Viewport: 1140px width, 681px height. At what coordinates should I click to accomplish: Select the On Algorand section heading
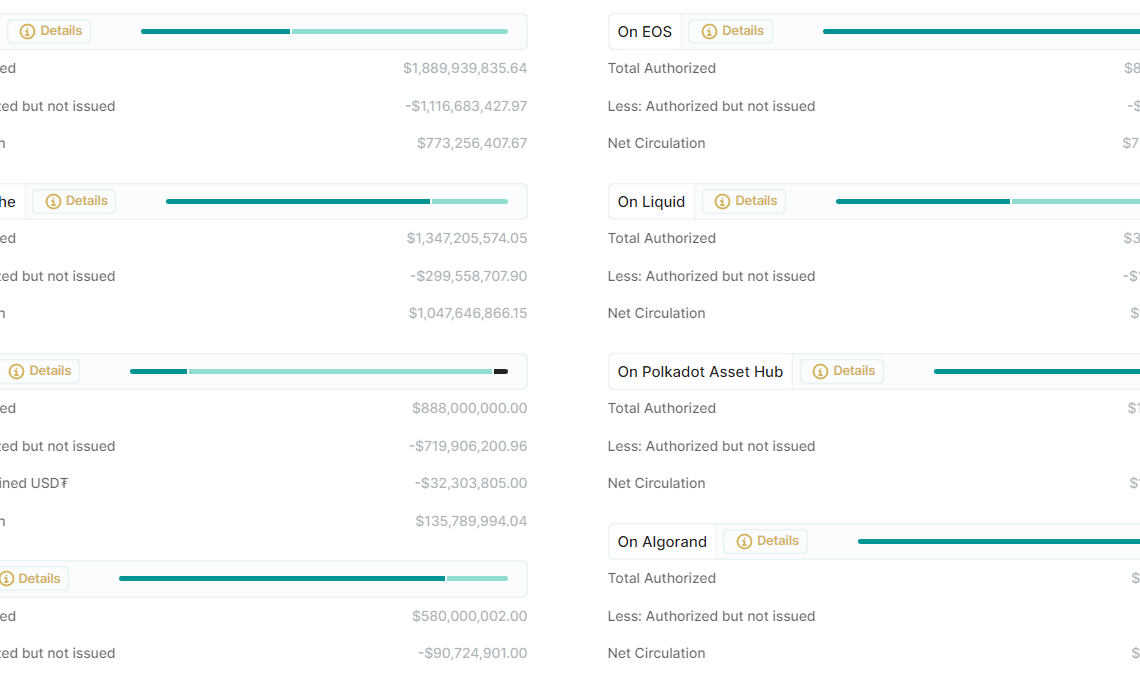[661, 541]
